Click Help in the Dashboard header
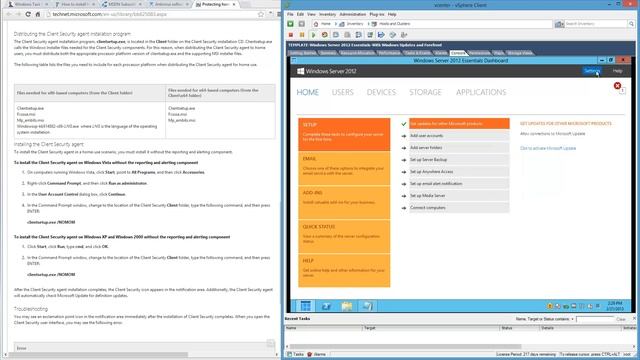The width and height of the screenshot is (640, 360). (617, 71)
